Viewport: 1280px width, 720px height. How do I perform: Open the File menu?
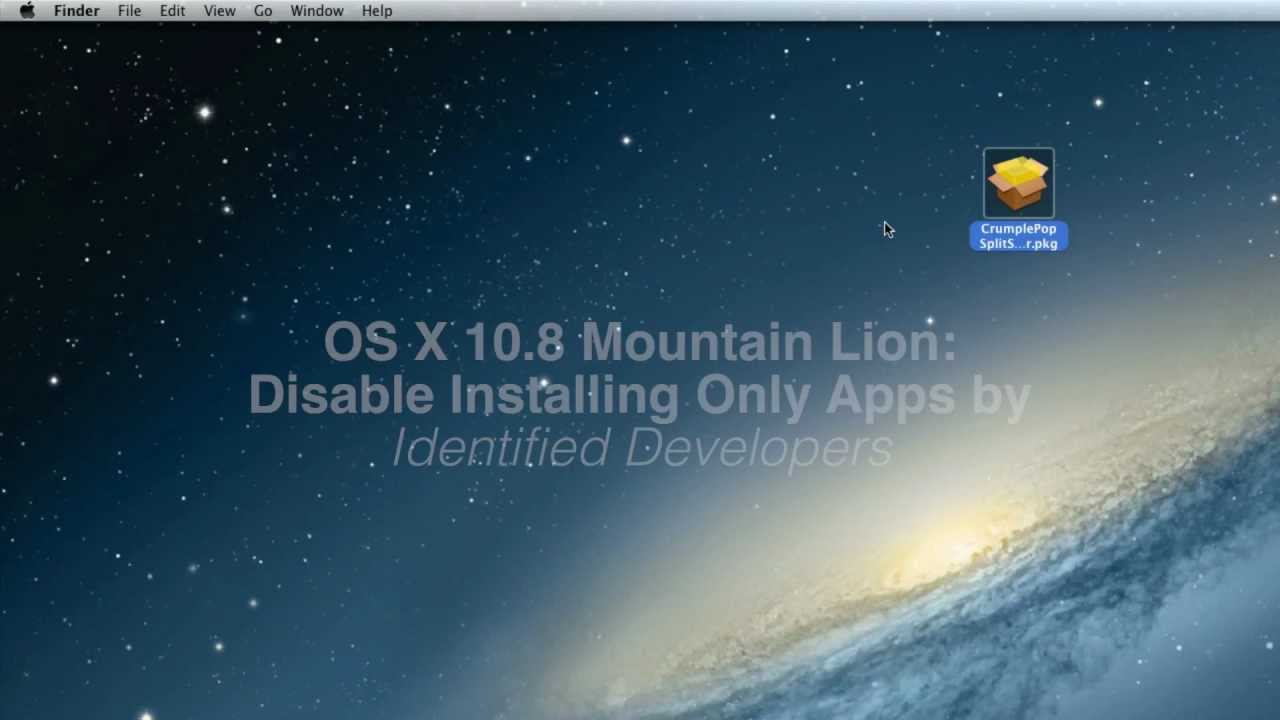click(129, 11)
